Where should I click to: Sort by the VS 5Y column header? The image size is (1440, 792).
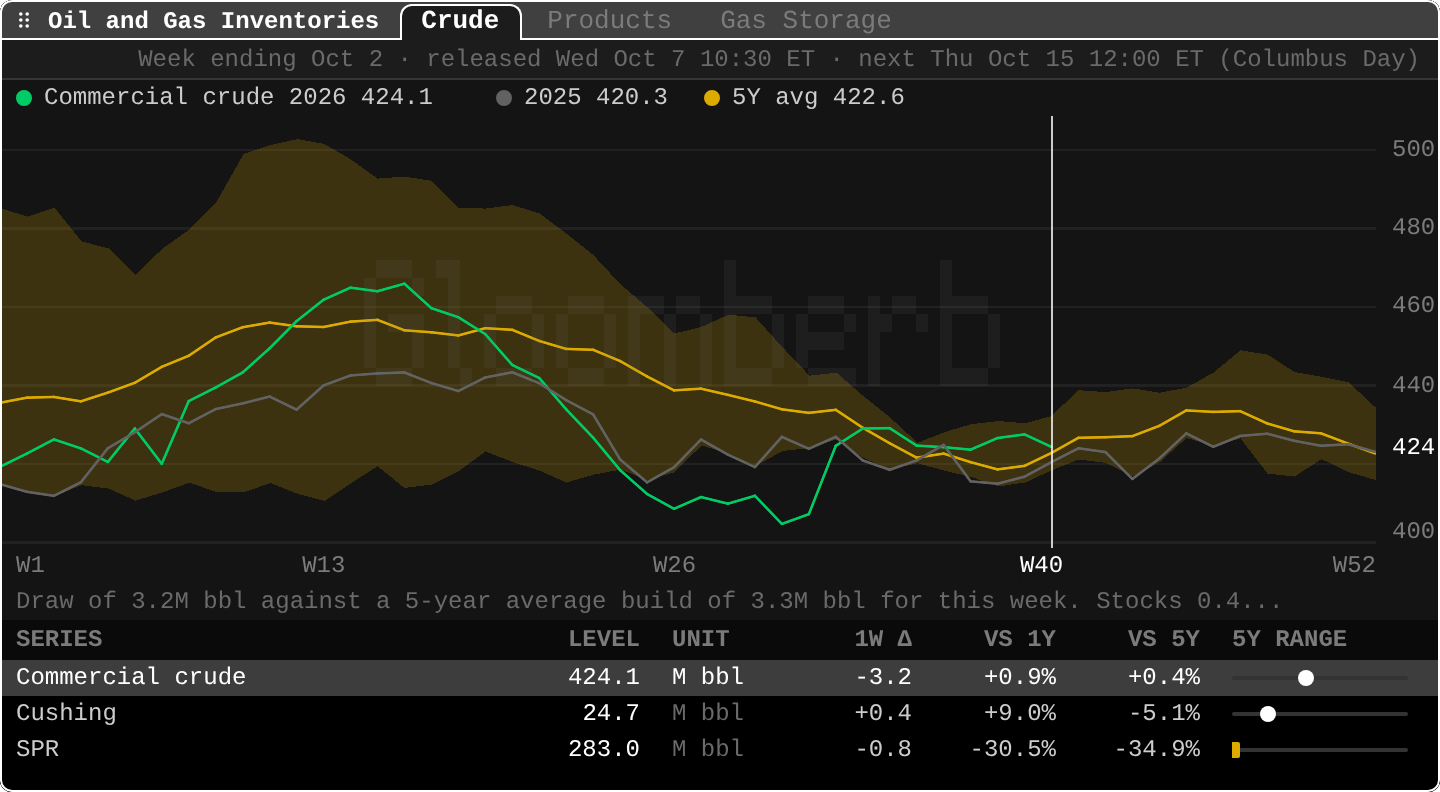(x=1164, y=640)
